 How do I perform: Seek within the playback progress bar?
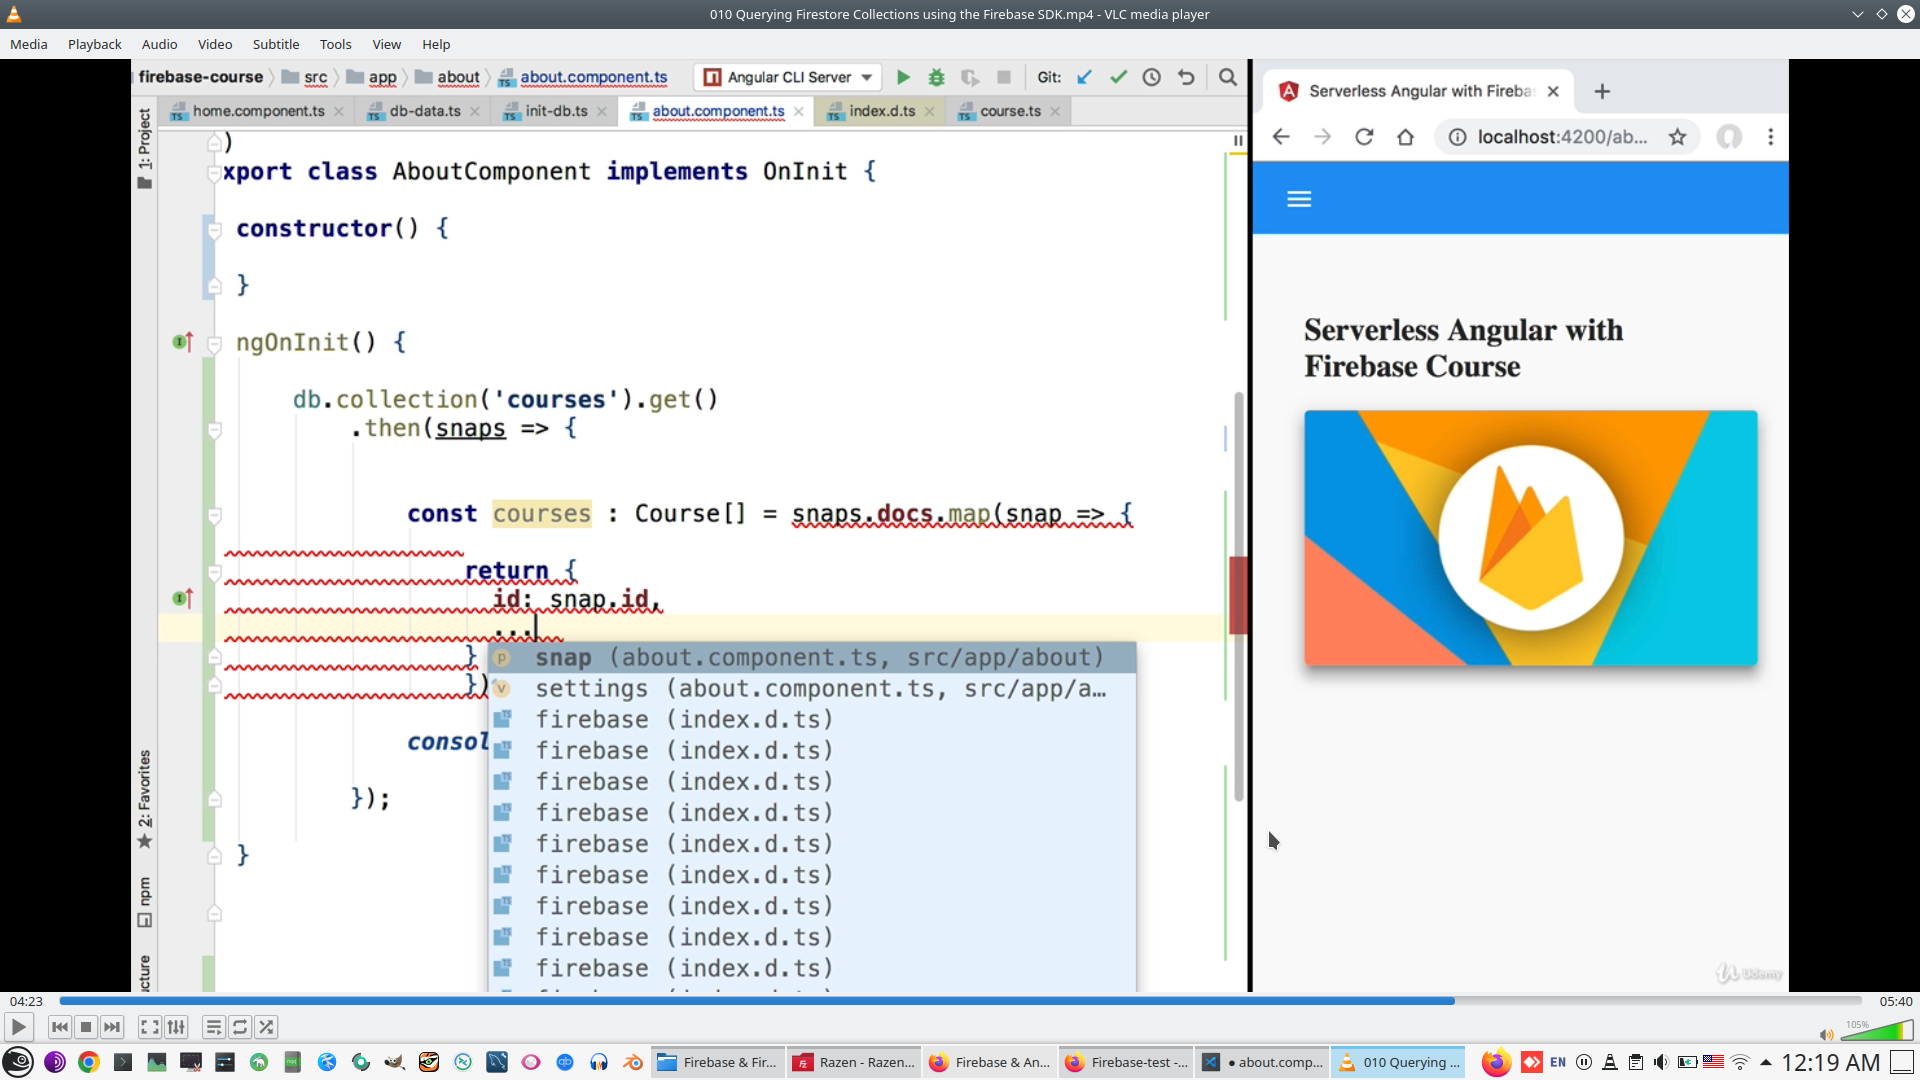[960, 1001]
